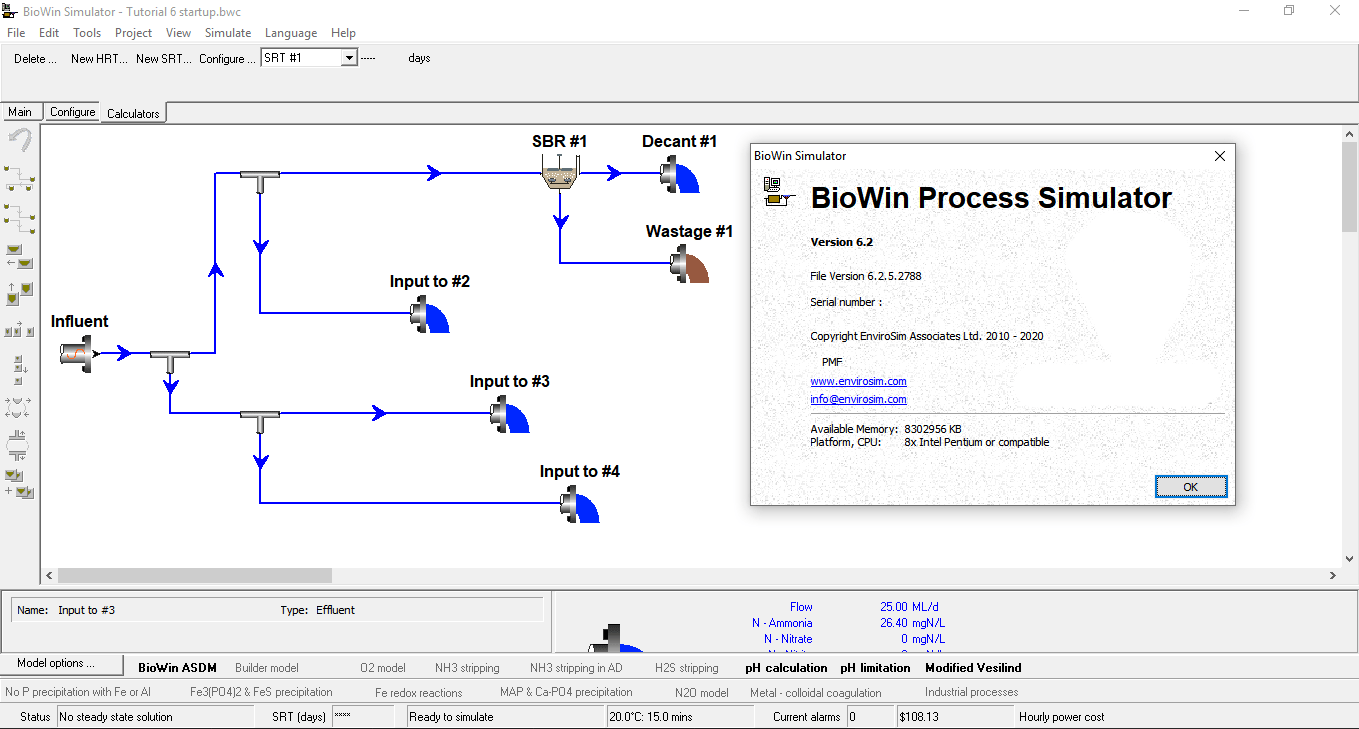
Task: Select the SBR #1 reactor icon
Action: click(561, 174)
